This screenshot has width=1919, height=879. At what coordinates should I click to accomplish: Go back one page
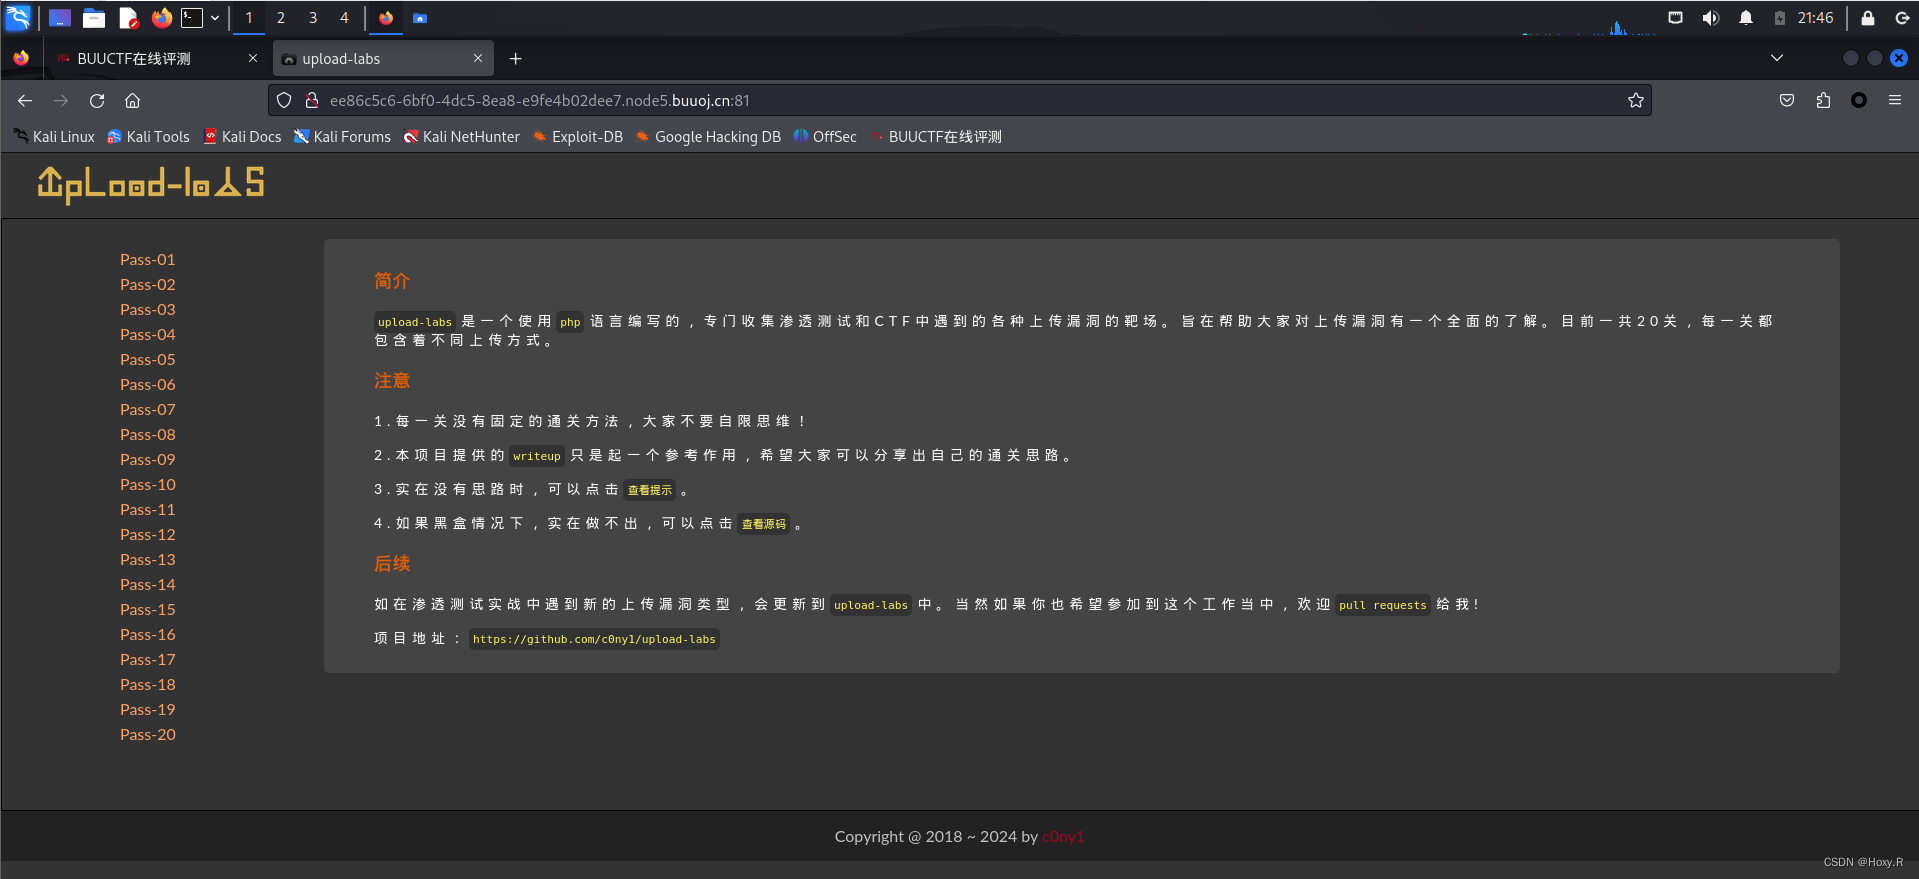point(25,100)
